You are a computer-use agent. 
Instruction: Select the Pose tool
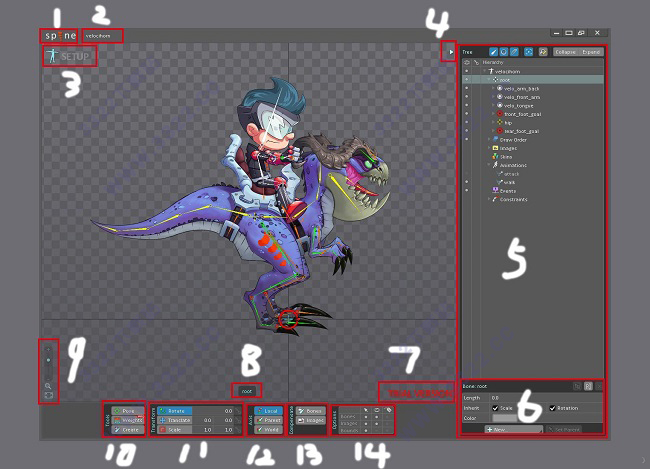click(128, 410)
